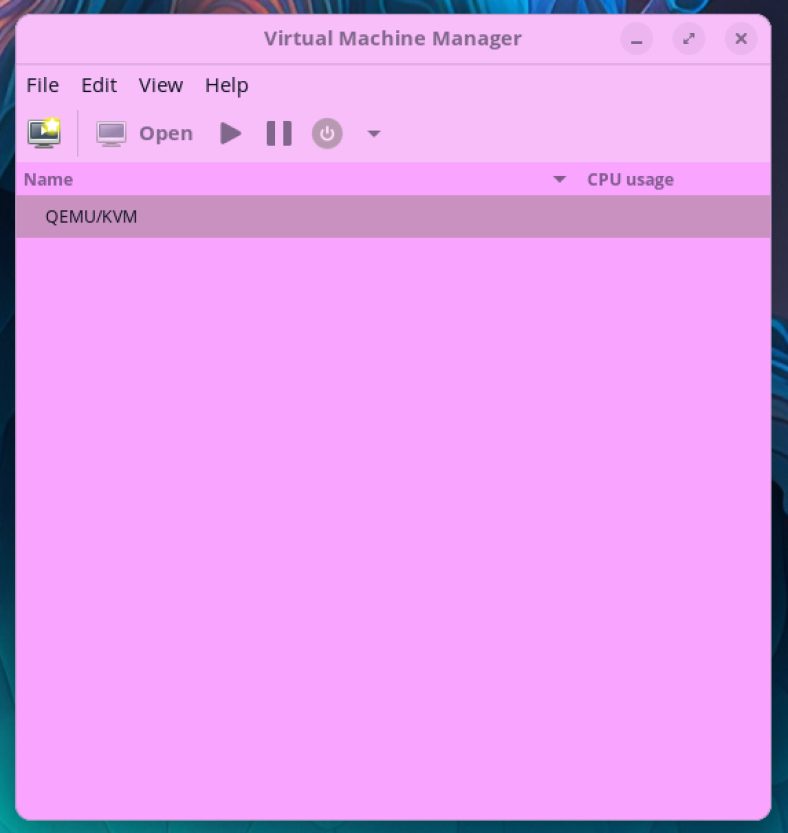Click the monitor icon on the Open button
This screenshot has height=833, width=788.
(x=111, y=134)
